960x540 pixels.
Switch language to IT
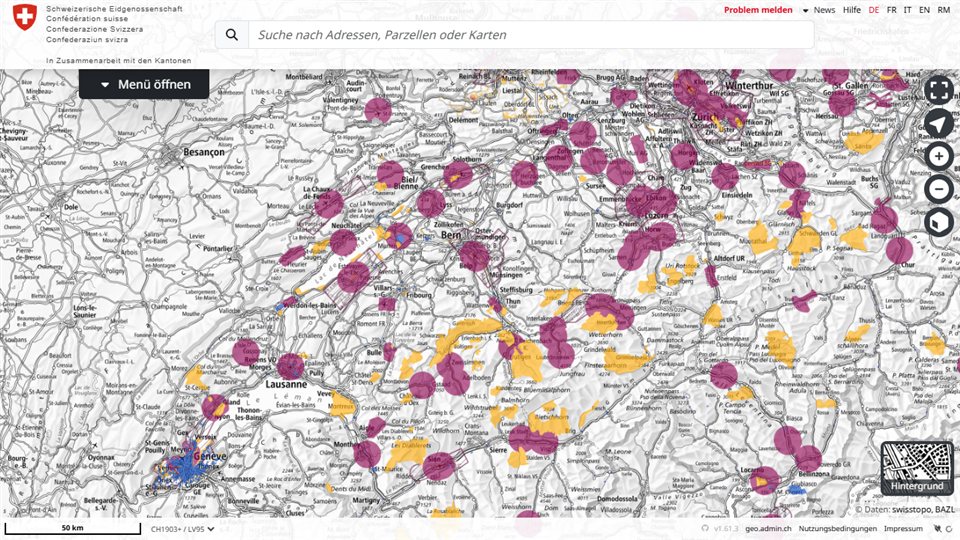[907, 10]
